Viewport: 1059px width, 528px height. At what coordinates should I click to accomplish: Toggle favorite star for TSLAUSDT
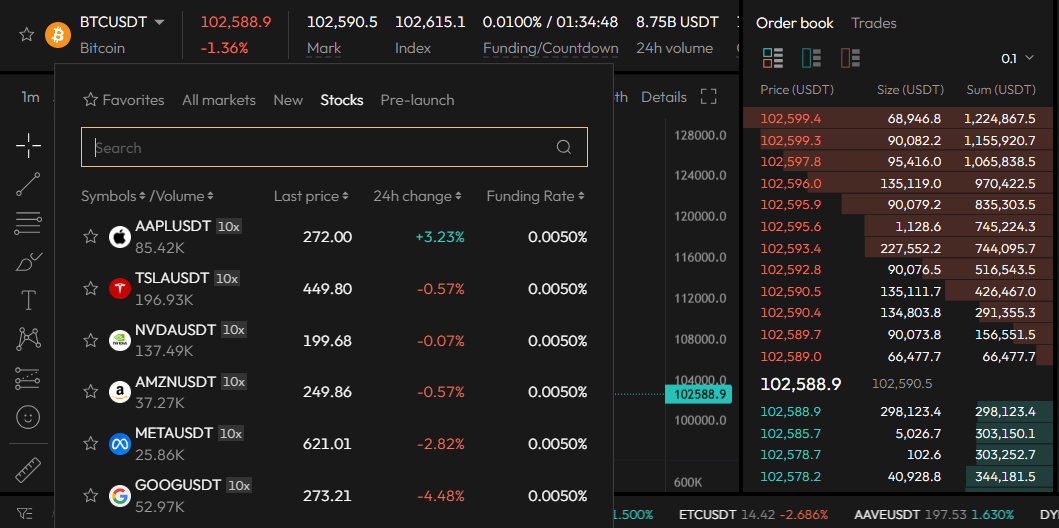pos(91,289)
